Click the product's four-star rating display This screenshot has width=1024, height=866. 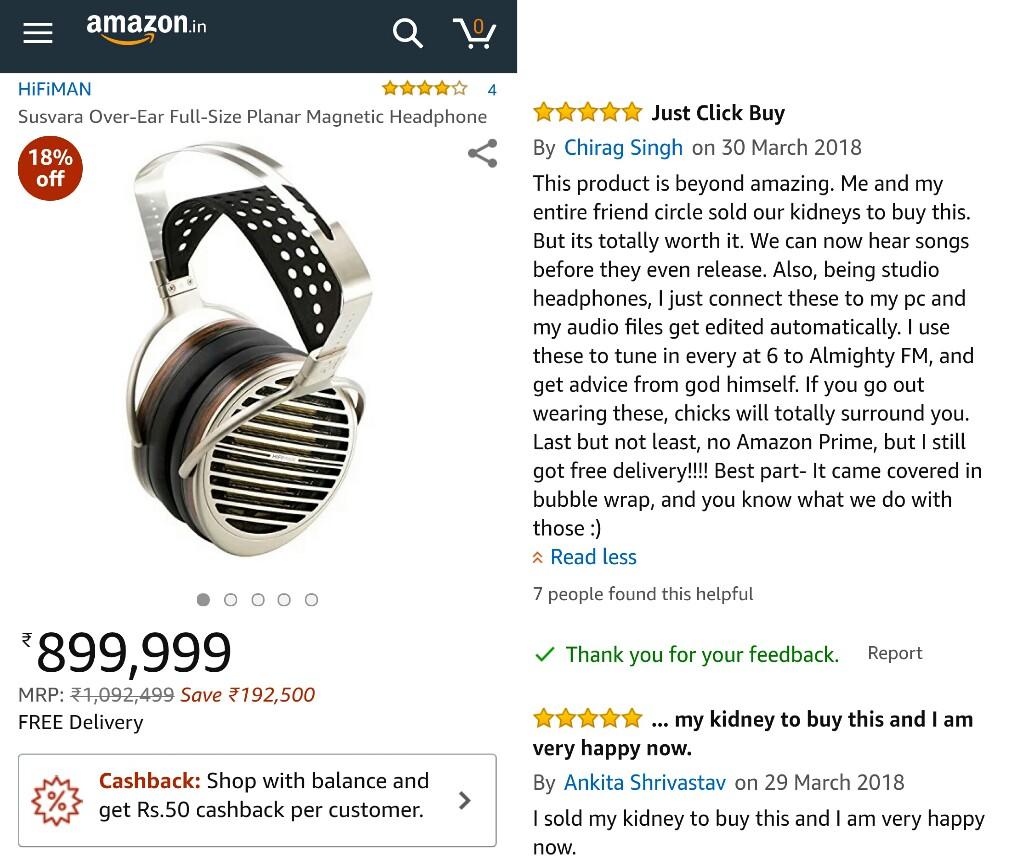tap(424, 88)
